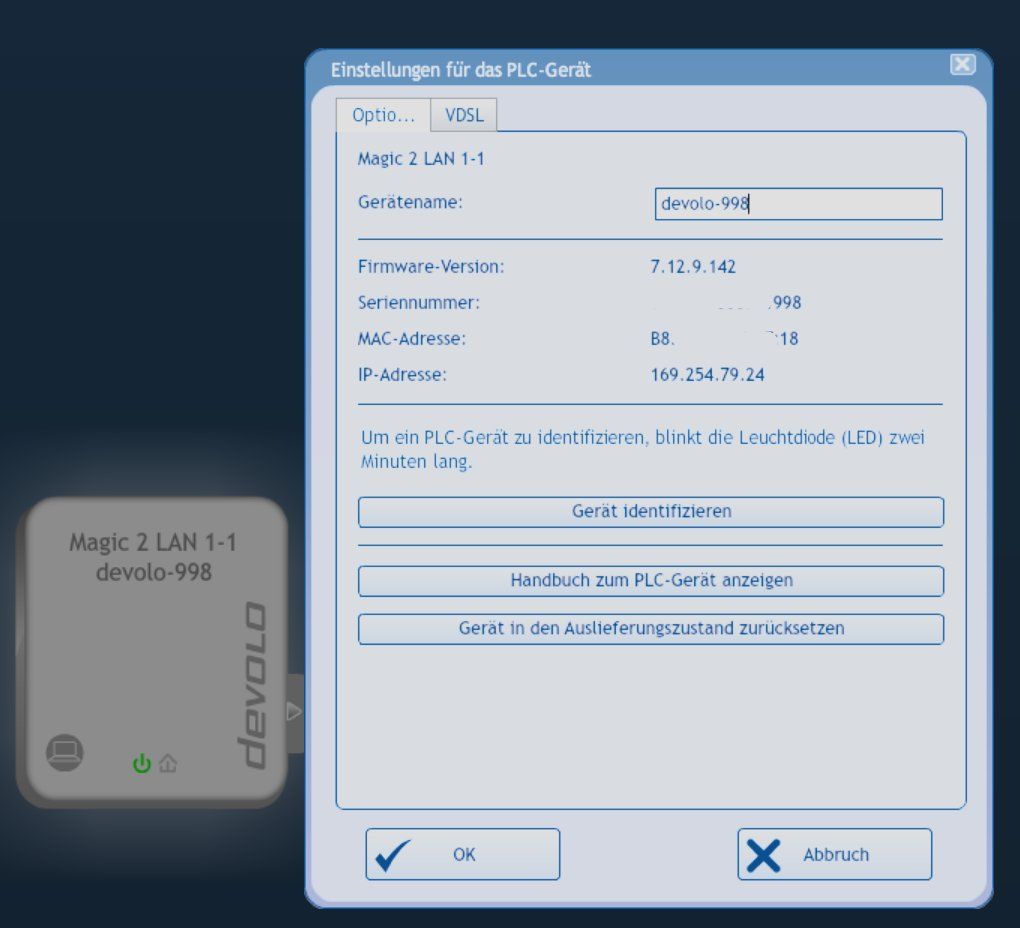Click the Firmware-Version label
Image resolution: width=1020 pixels, height=928 pixels.
431,267
